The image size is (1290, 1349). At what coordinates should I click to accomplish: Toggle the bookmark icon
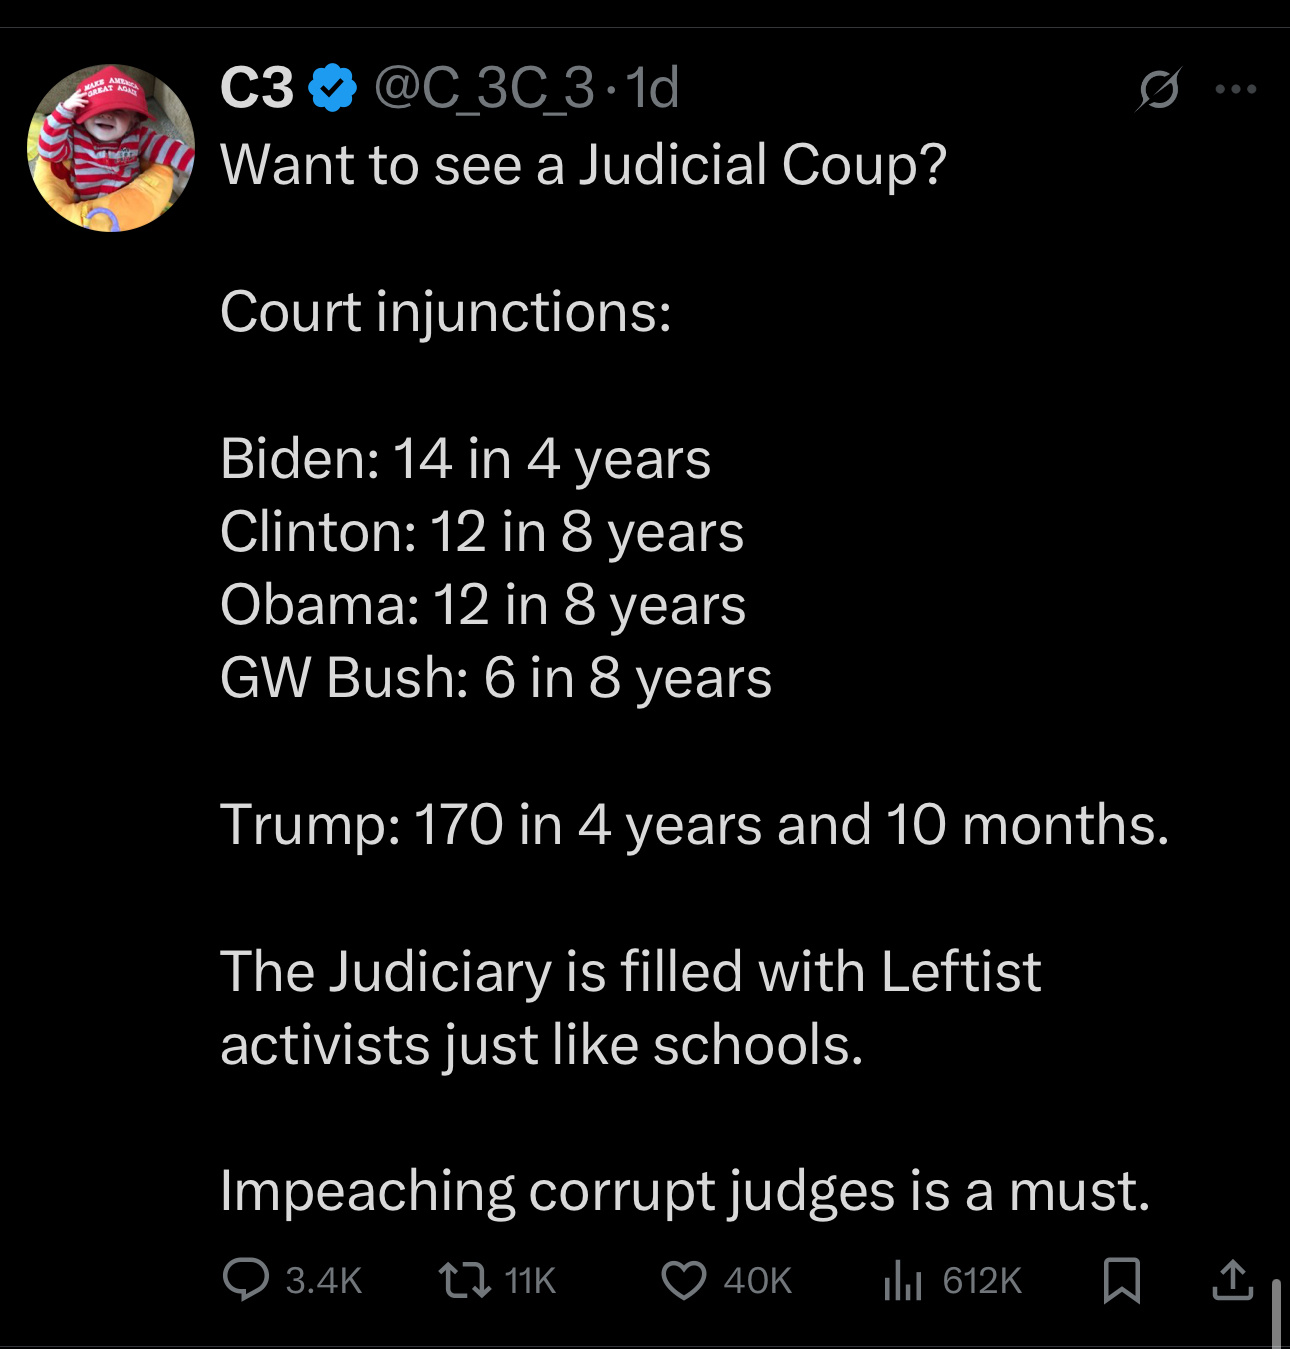(1121, 1280)
